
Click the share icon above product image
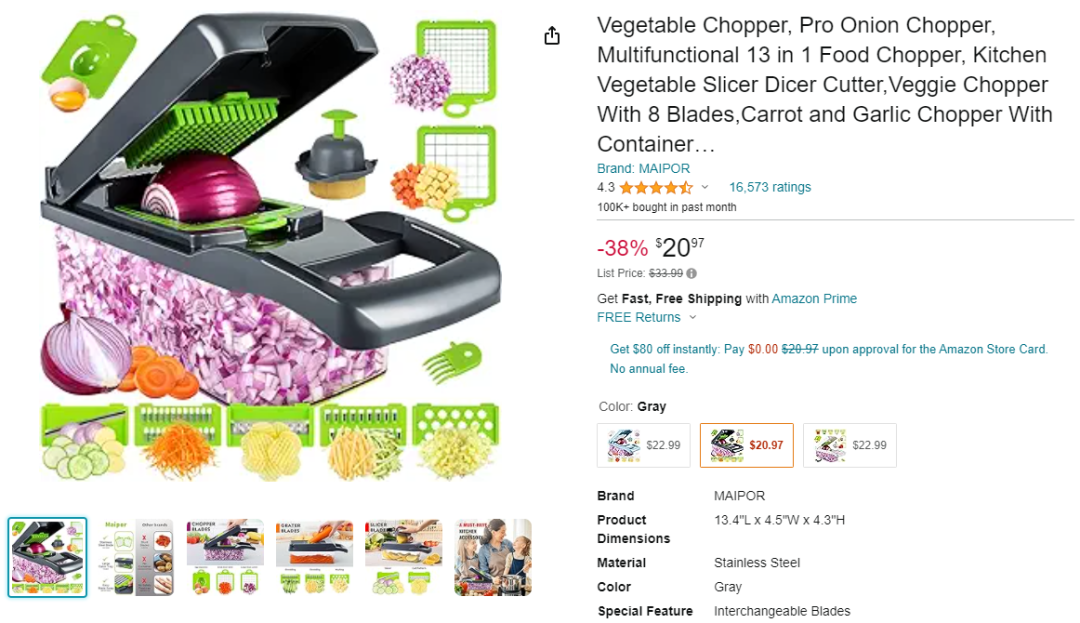552,36
